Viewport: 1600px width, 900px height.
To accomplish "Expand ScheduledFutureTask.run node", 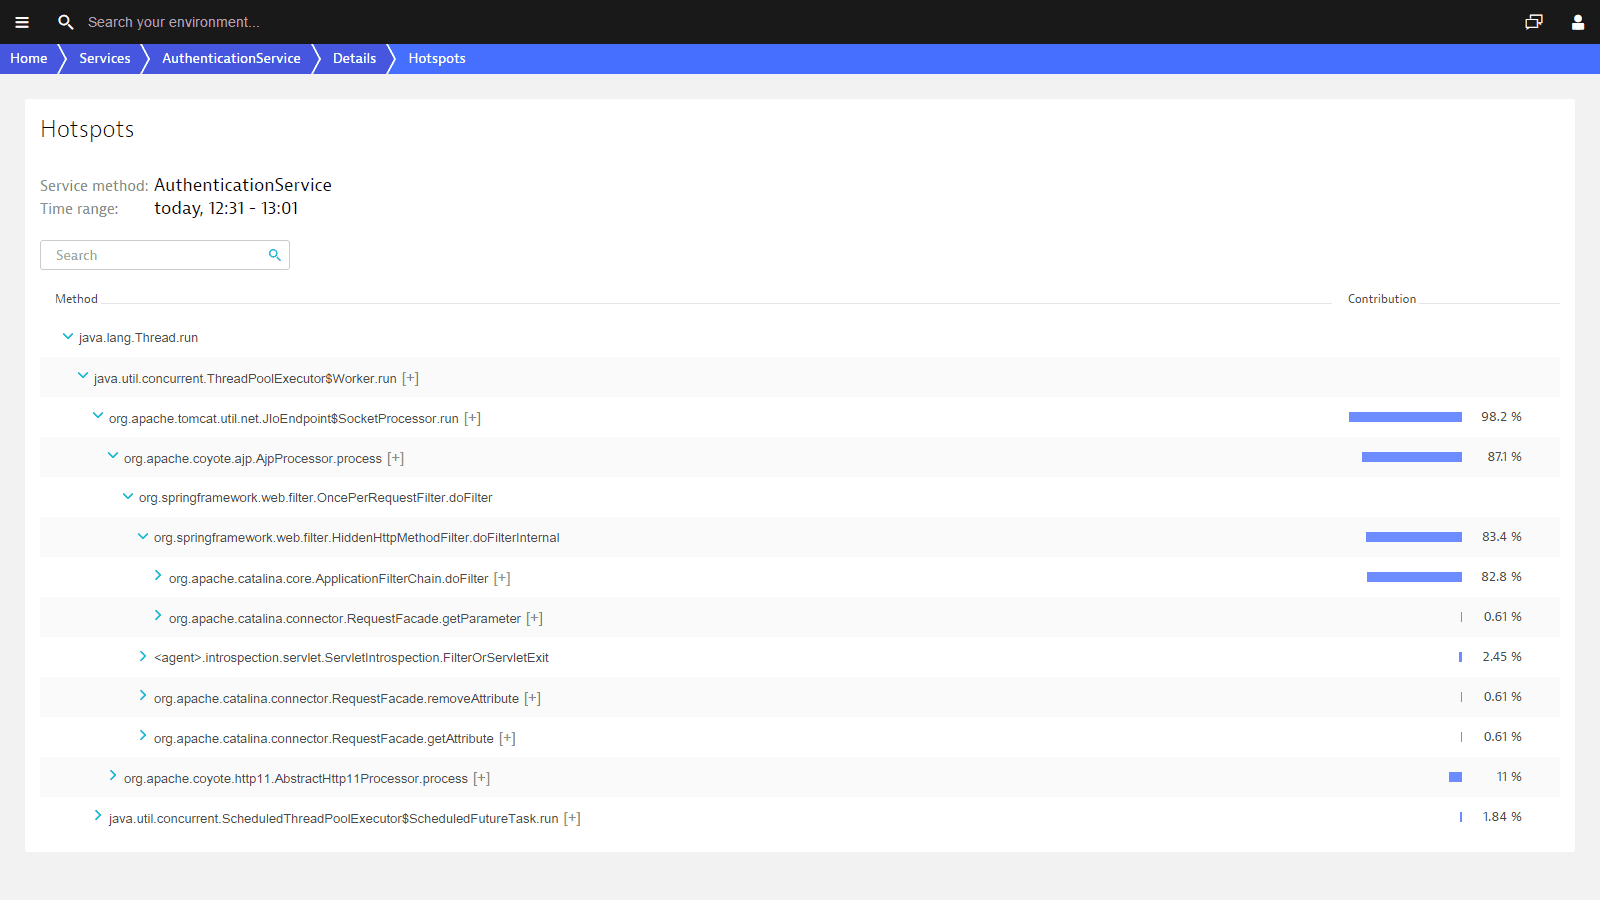I will pyautogui.click(x=98, y=816).
